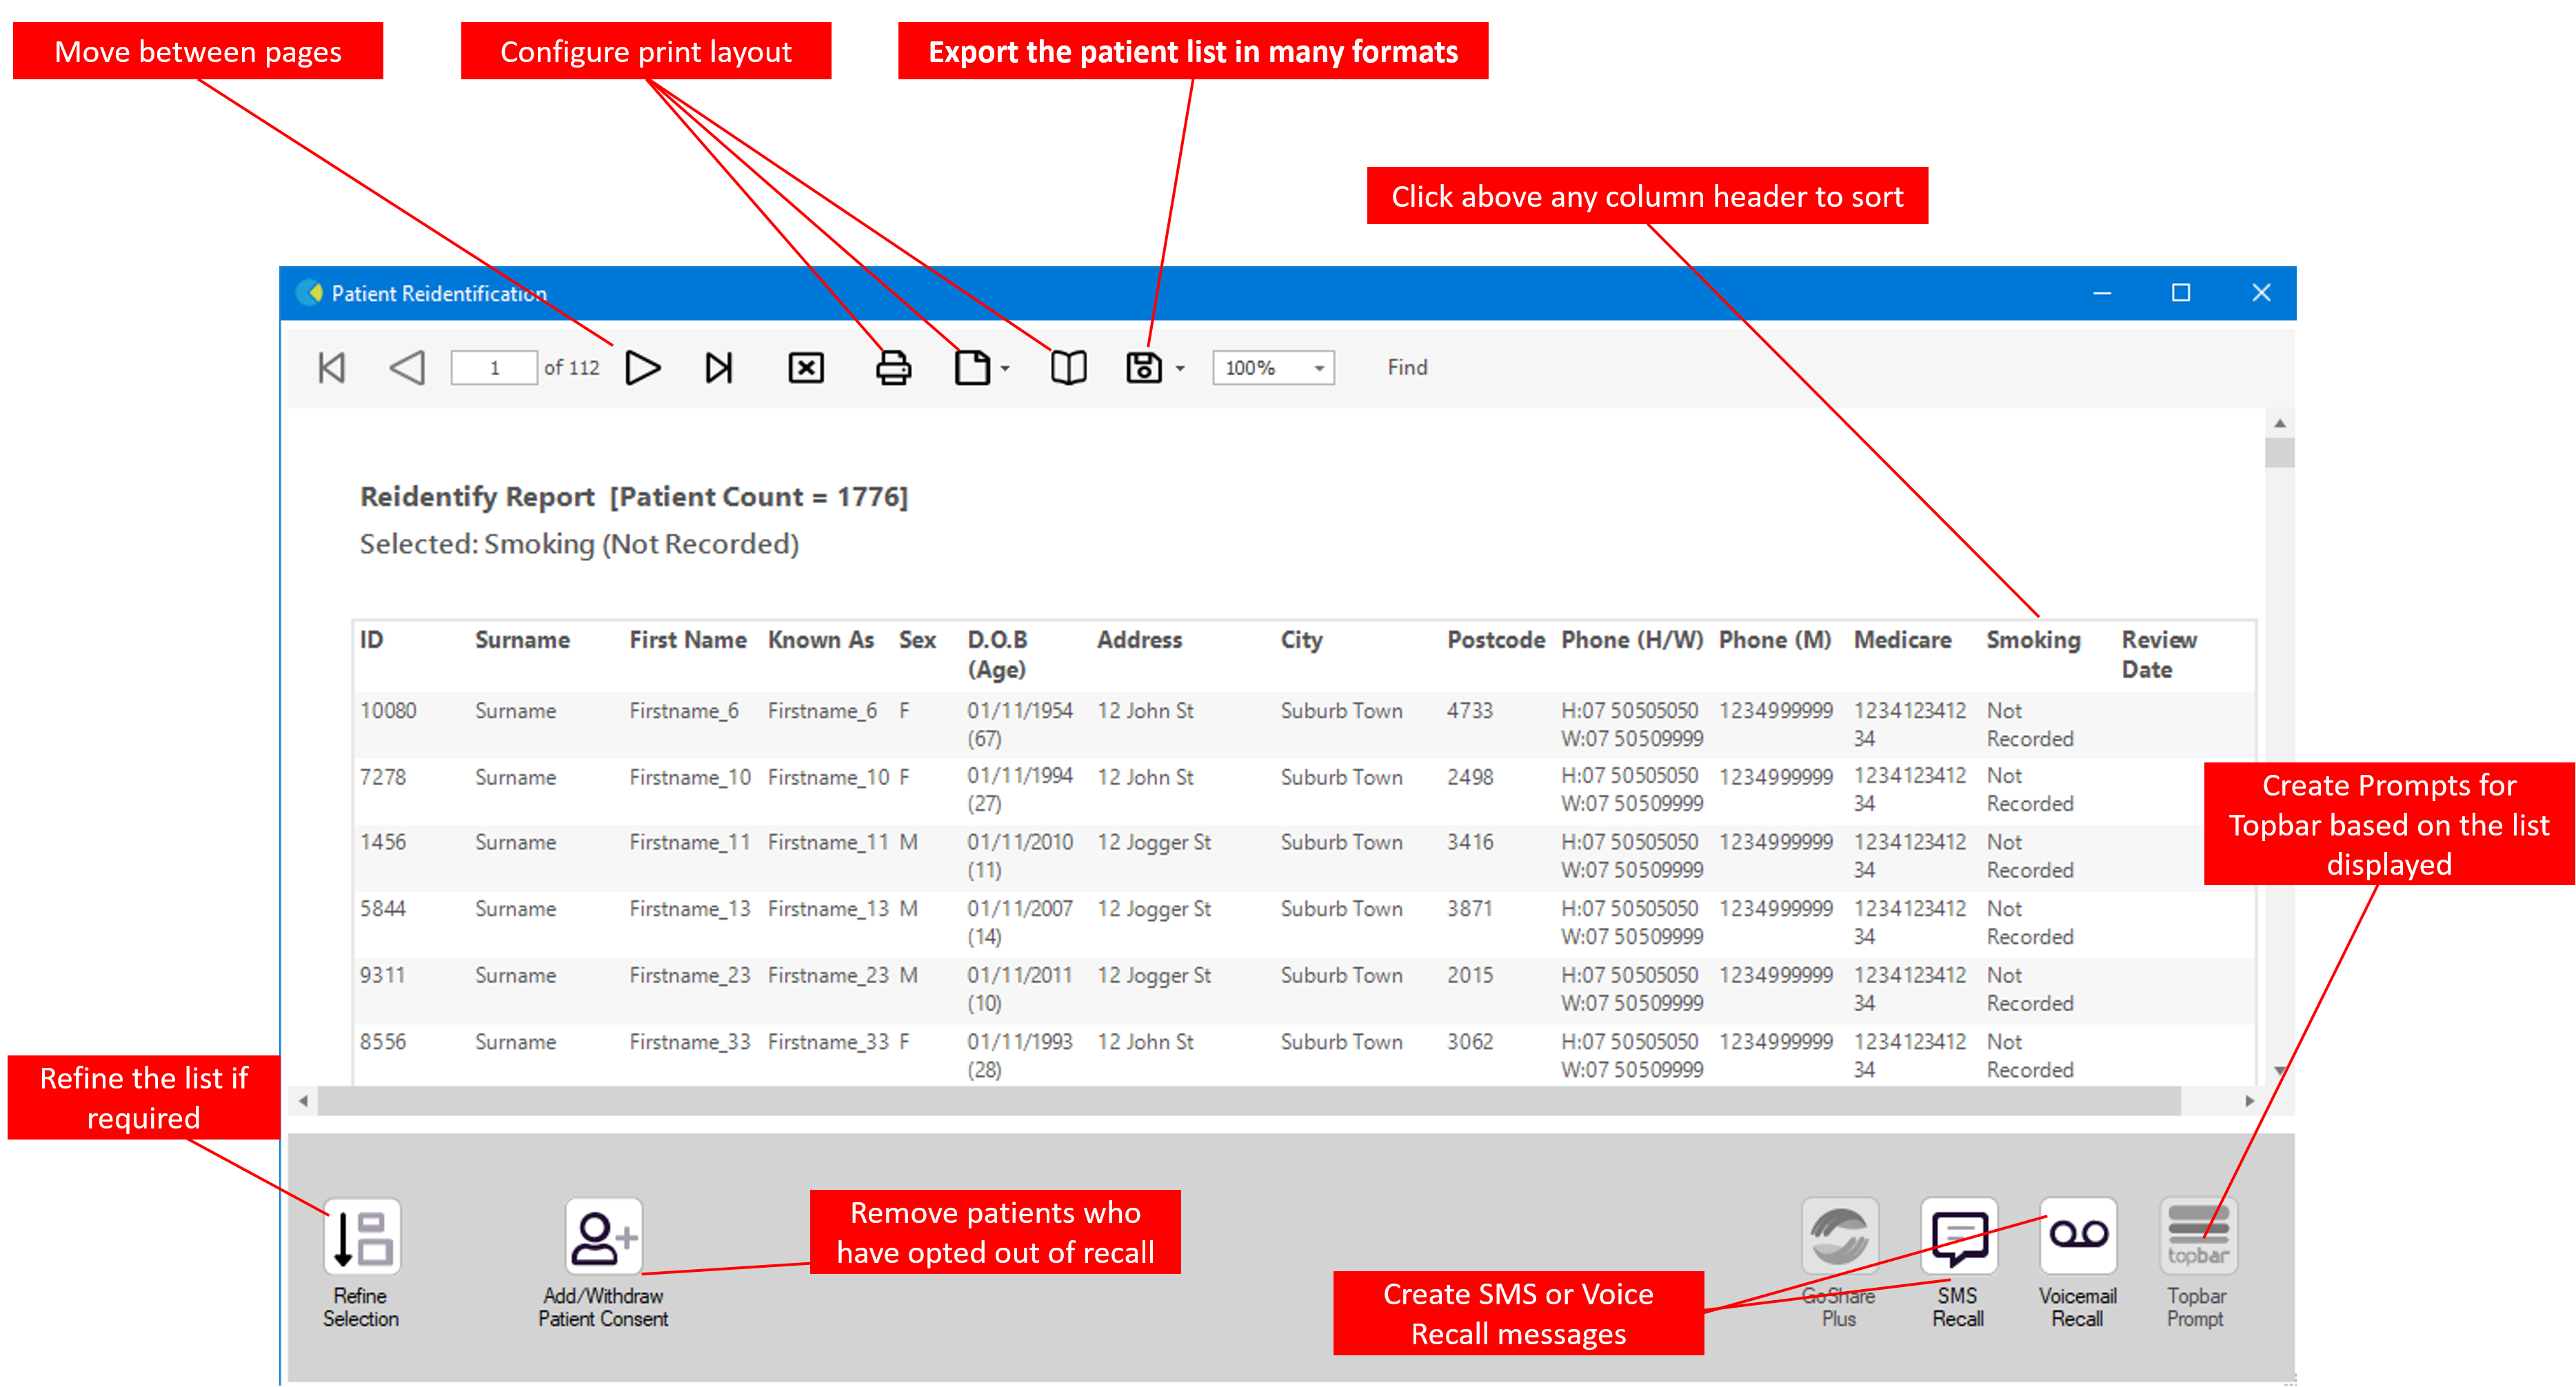Select patient ID 5844 cell
Viewport: 2576px width, 1387px height.
pos(383,909)
